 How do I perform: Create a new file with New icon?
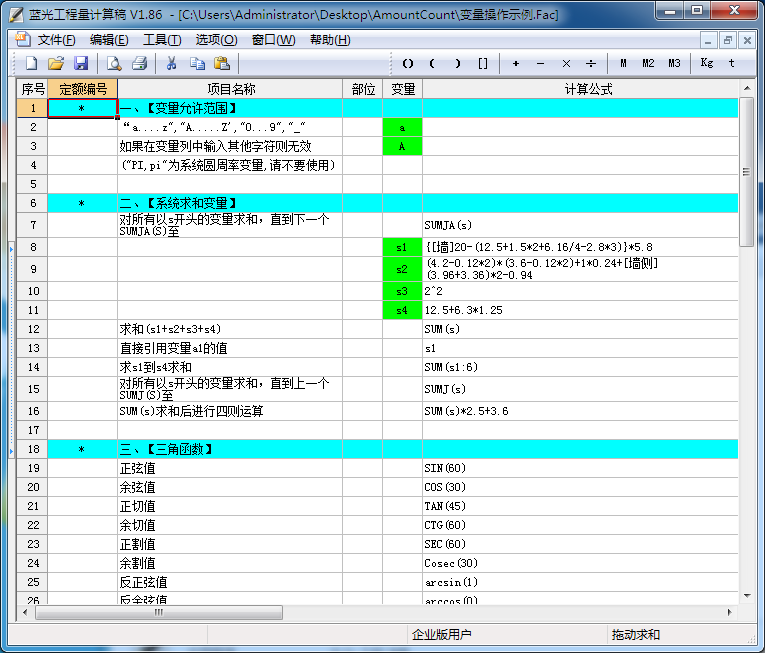pos(32,63)
